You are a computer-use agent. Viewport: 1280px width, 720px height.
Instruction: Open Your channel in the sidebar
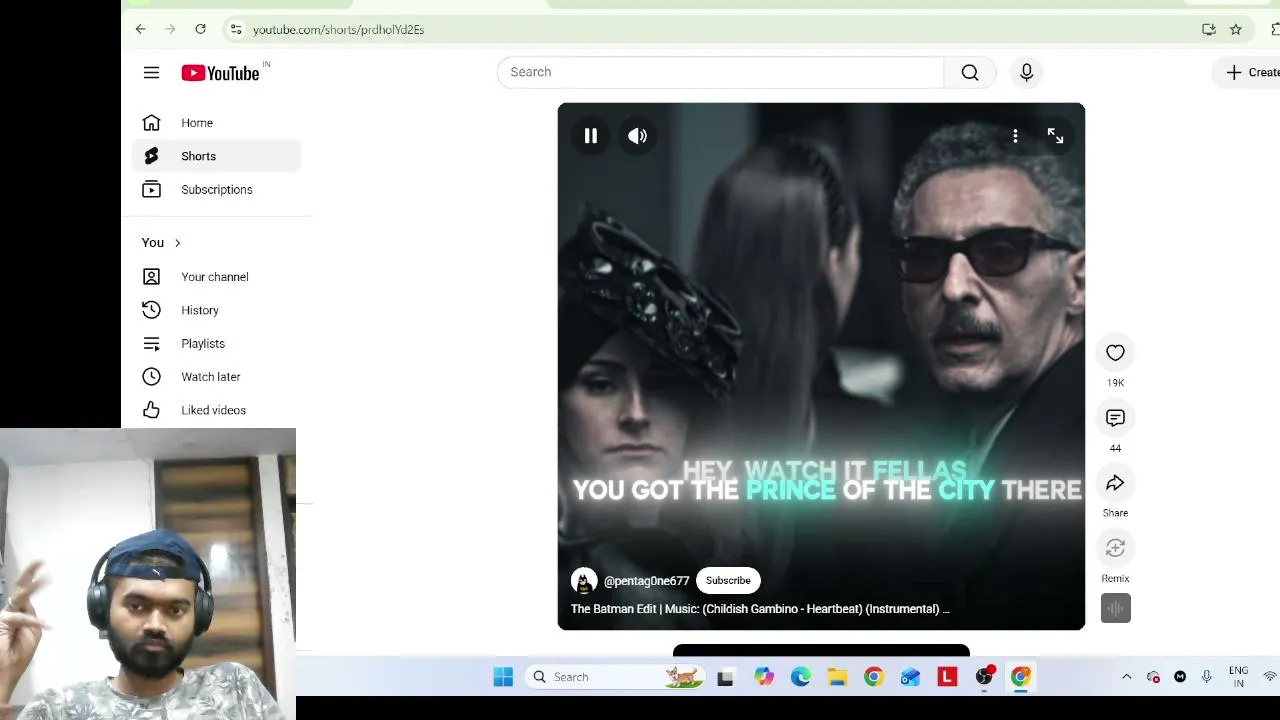(x=216, y=277)
